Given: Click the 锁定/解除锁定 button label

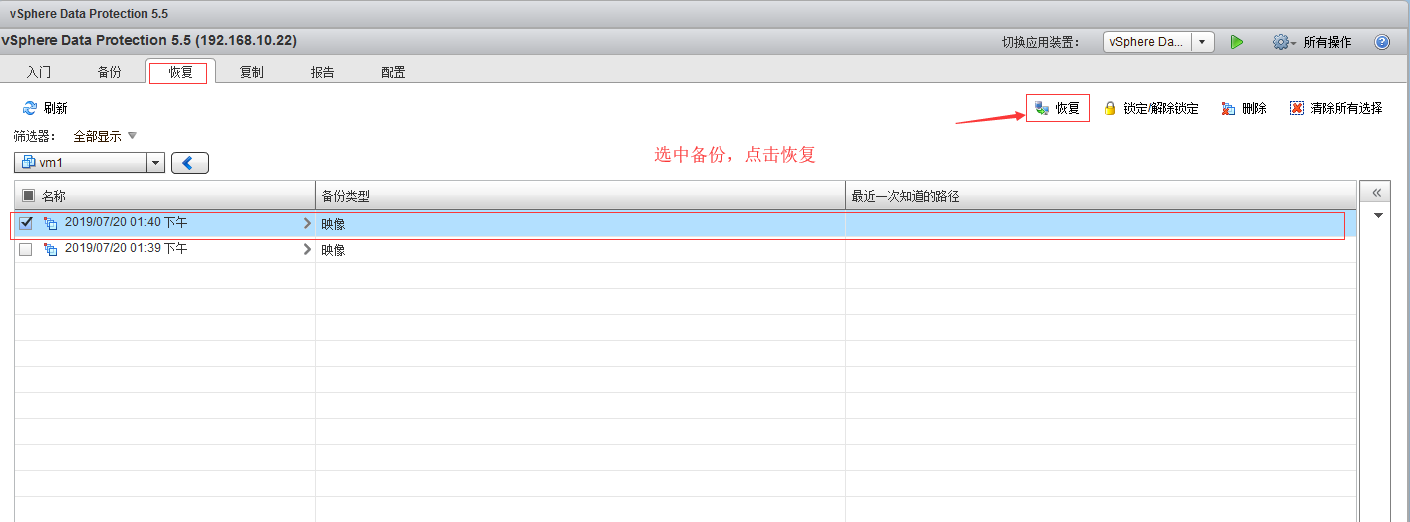Looking at the screenshot, I should point(1161,108).
